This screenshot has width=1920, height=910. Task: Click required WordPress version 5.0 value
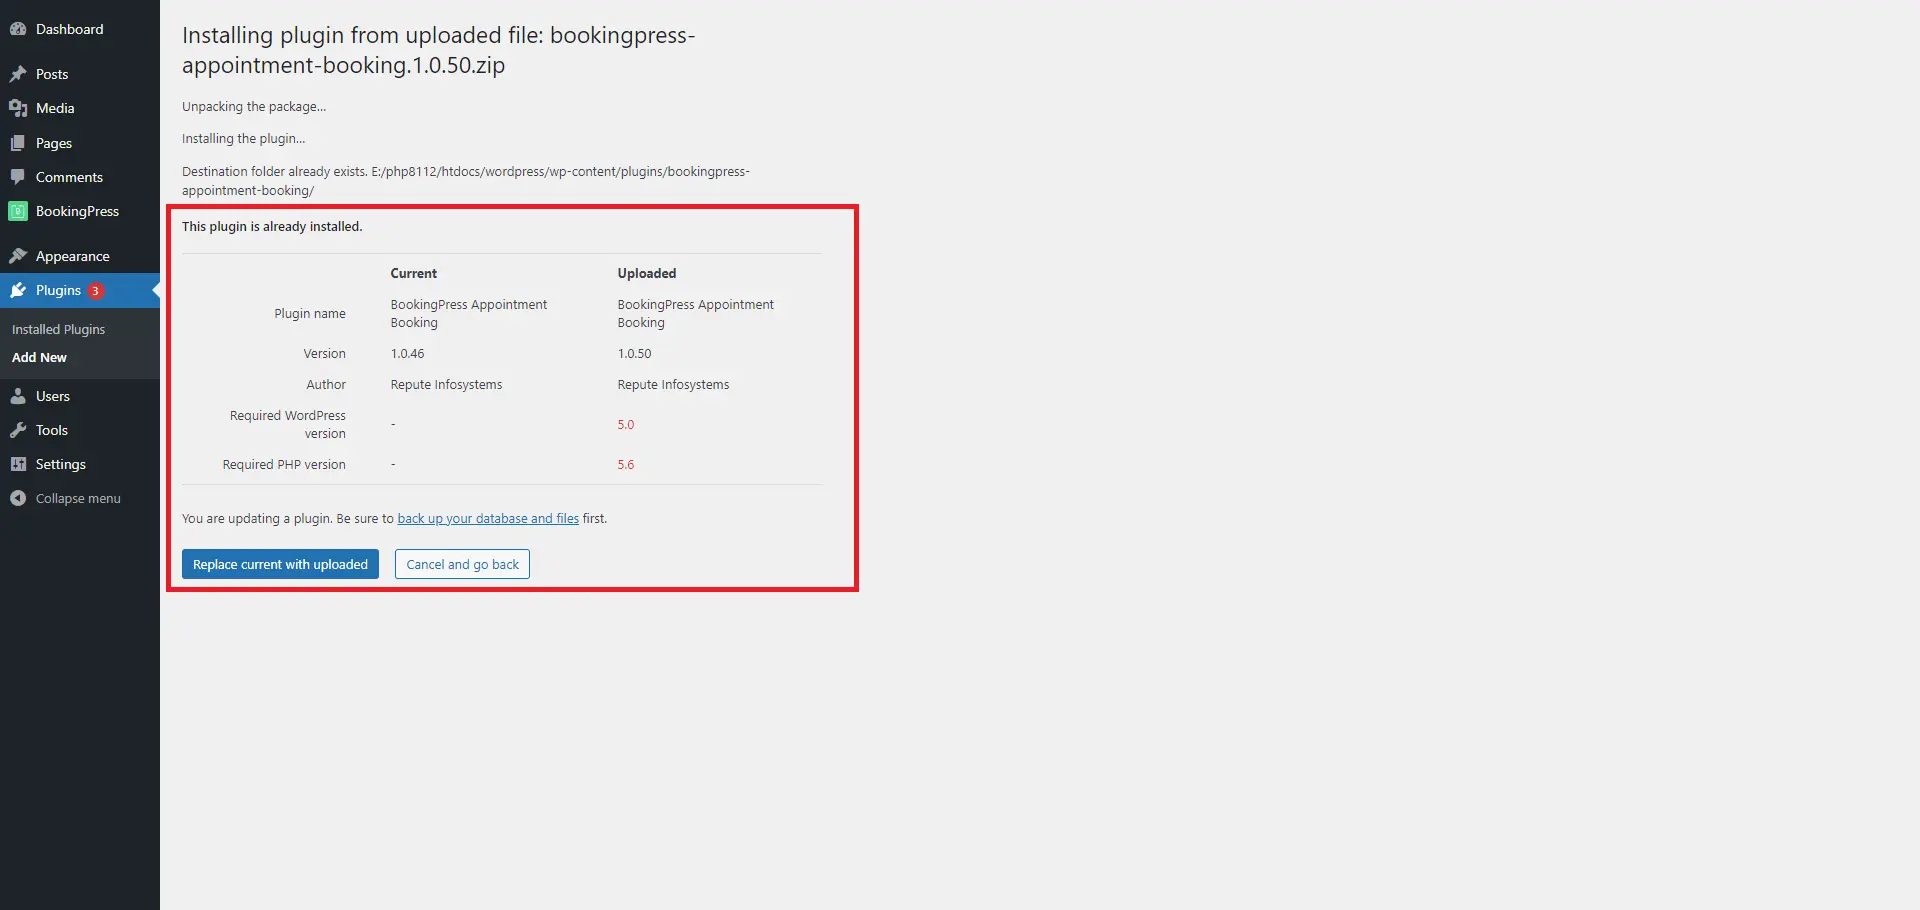click(625, 424)
